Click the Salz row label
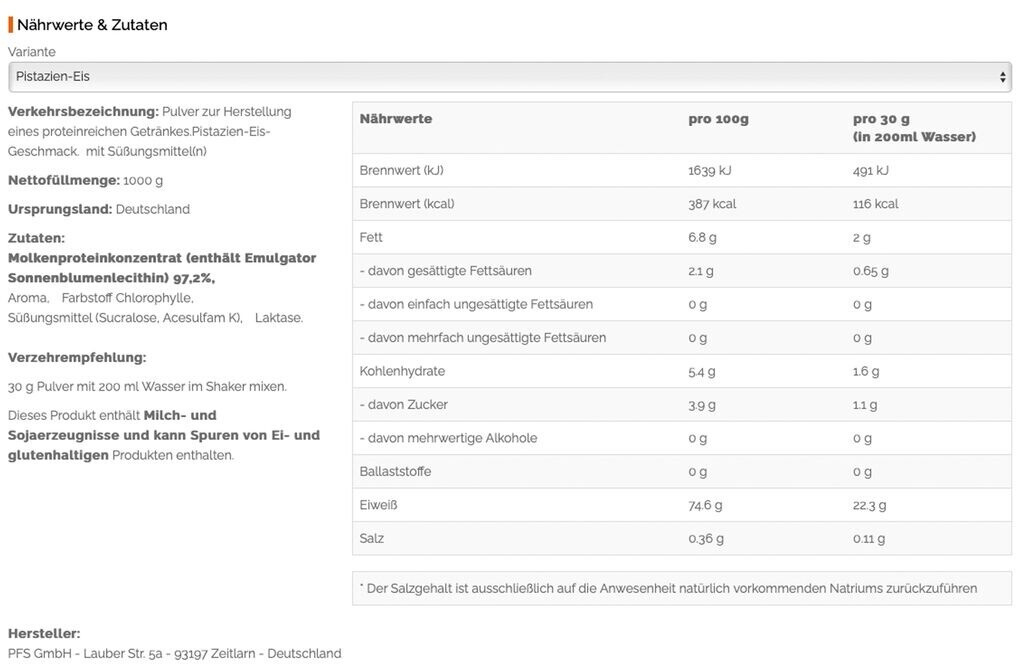 point(372,539)
